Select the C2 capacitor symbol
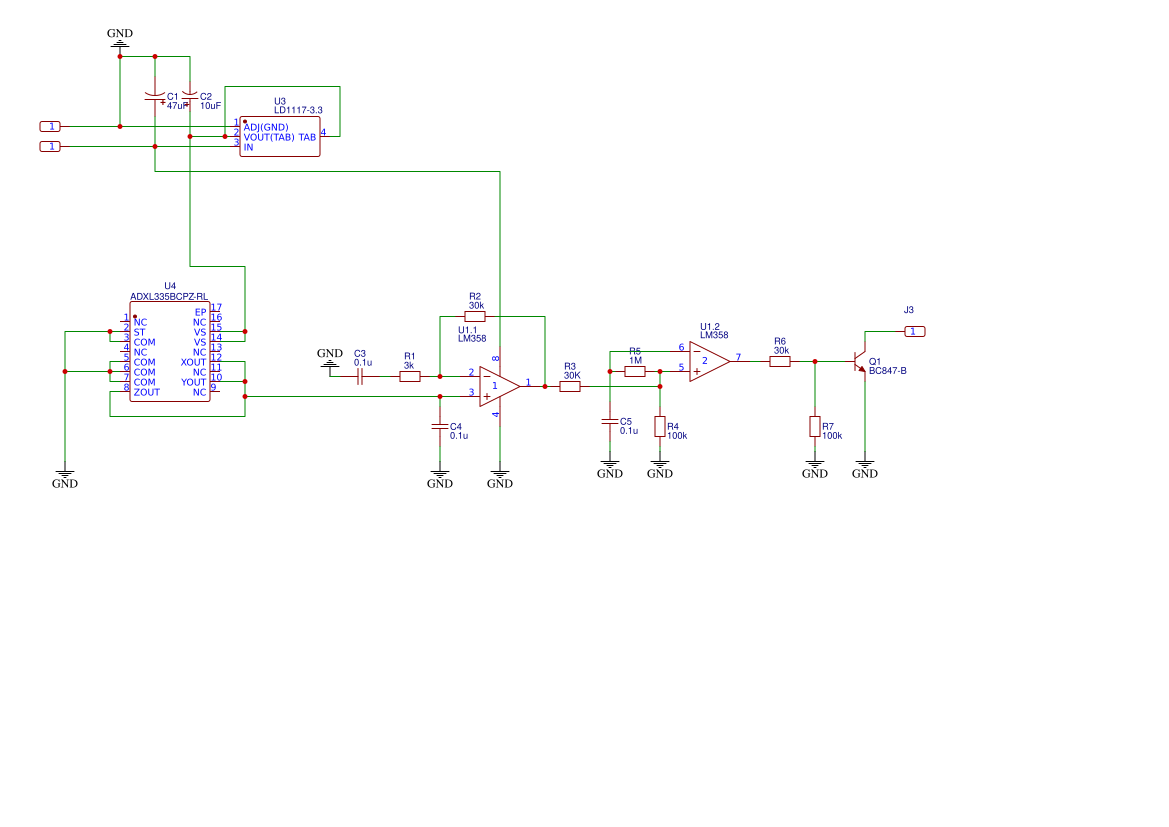 pos(190,97)
